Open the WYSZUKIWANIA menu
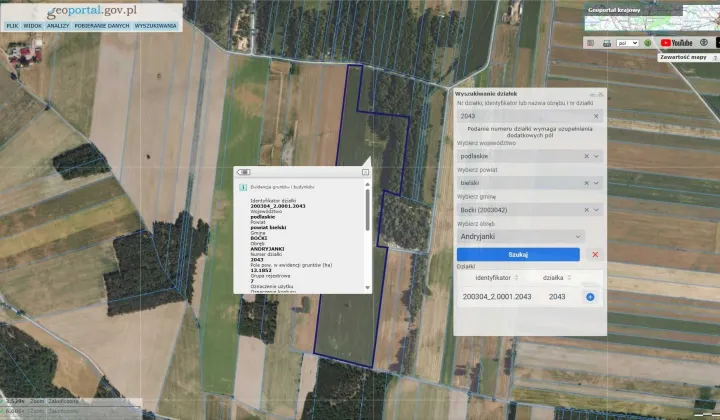Screen dimensions: 720x420 pyautogui.click(x=155, y=24)
